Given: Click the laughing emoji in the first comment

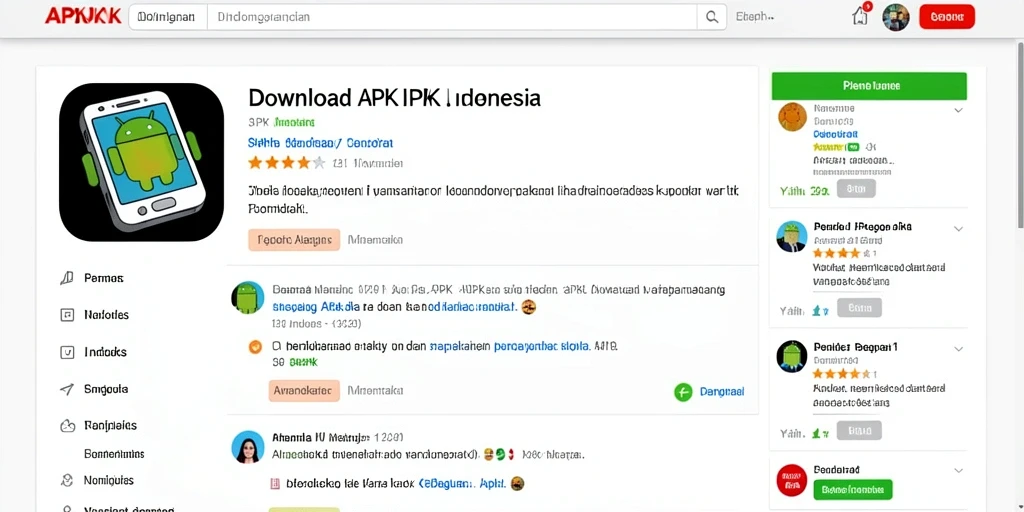Looking at the screenshot, I should tap(529, 306).
